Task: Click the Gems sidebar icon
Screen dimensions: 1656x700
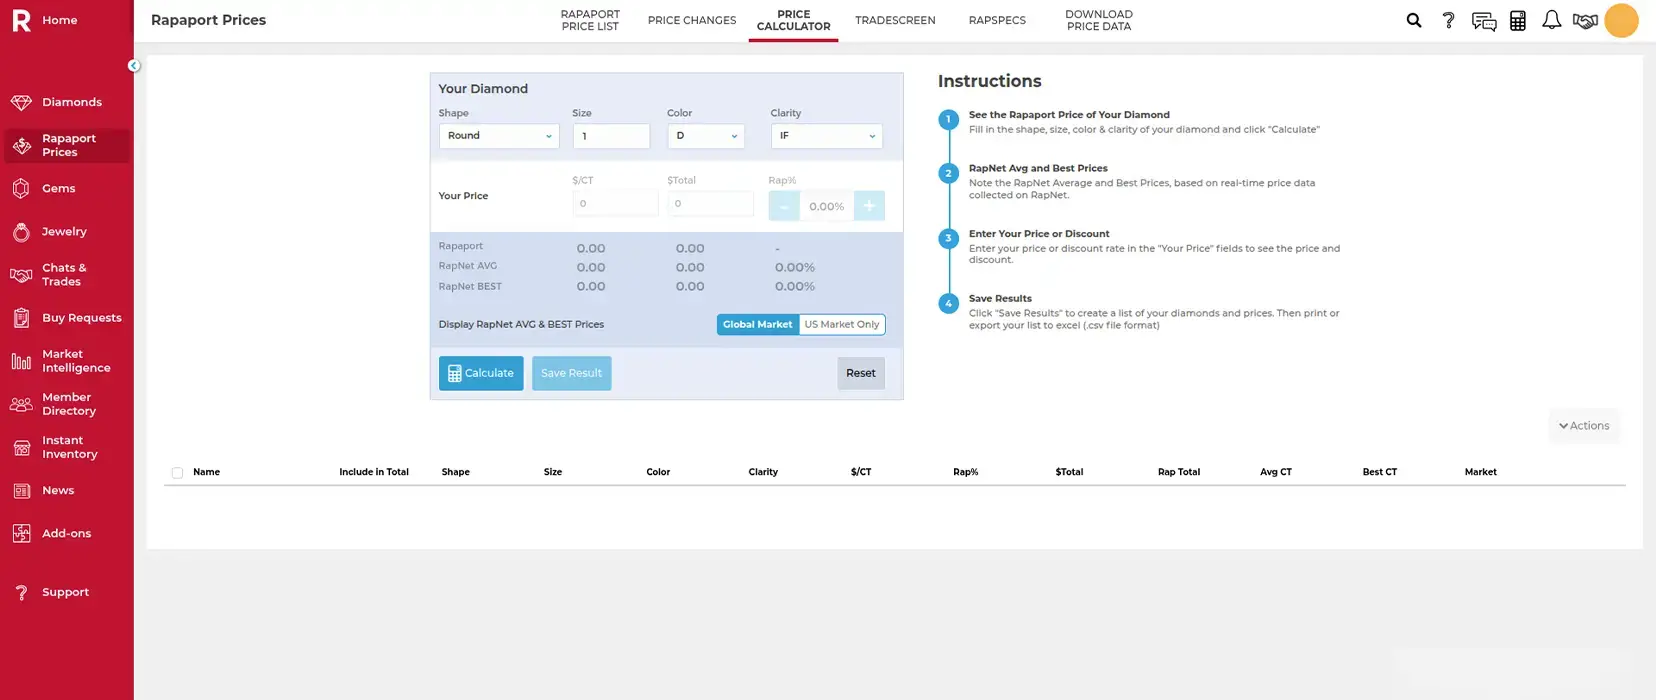Action: pyautogui.click(x=21, y=188)
